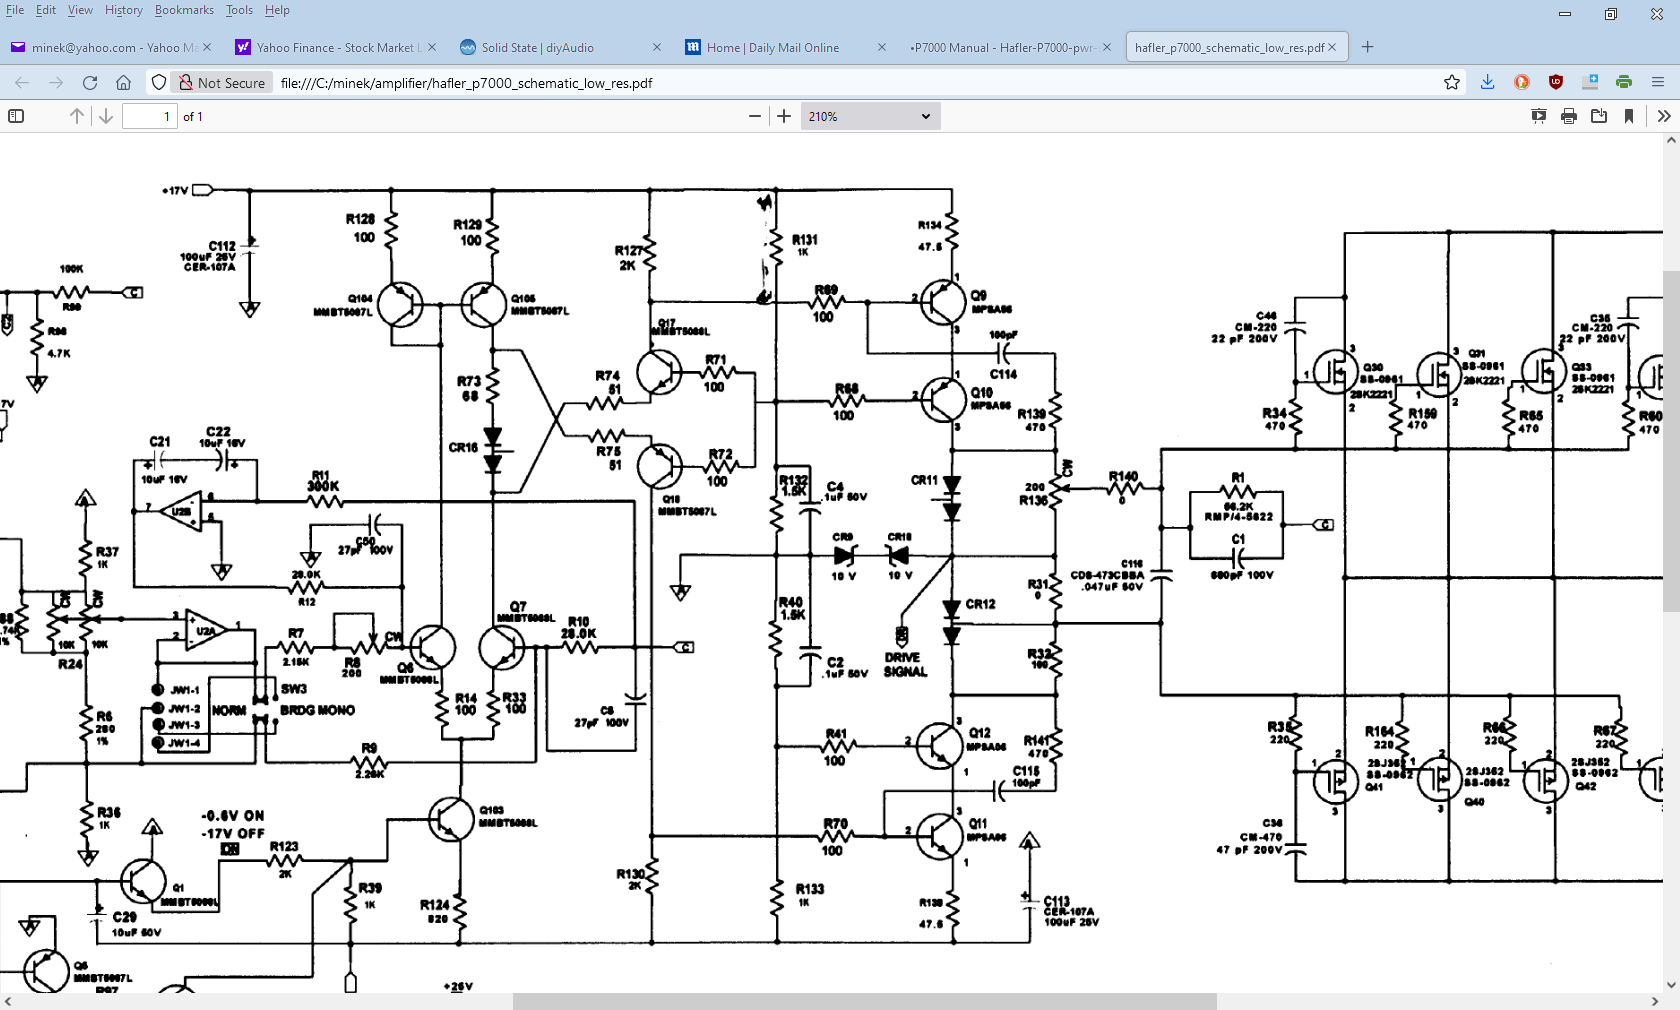Image resolution: width=1680 pixels, height=1010 pixels.
Task: Close the P7000 Manual tab
Action: pos(1107,47)
